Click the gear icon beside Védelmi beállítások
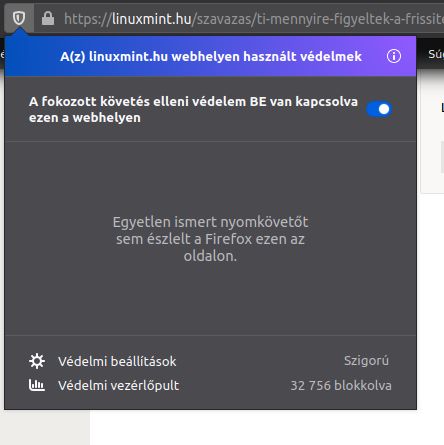444x445 pixels. click(x=37, y=361)
